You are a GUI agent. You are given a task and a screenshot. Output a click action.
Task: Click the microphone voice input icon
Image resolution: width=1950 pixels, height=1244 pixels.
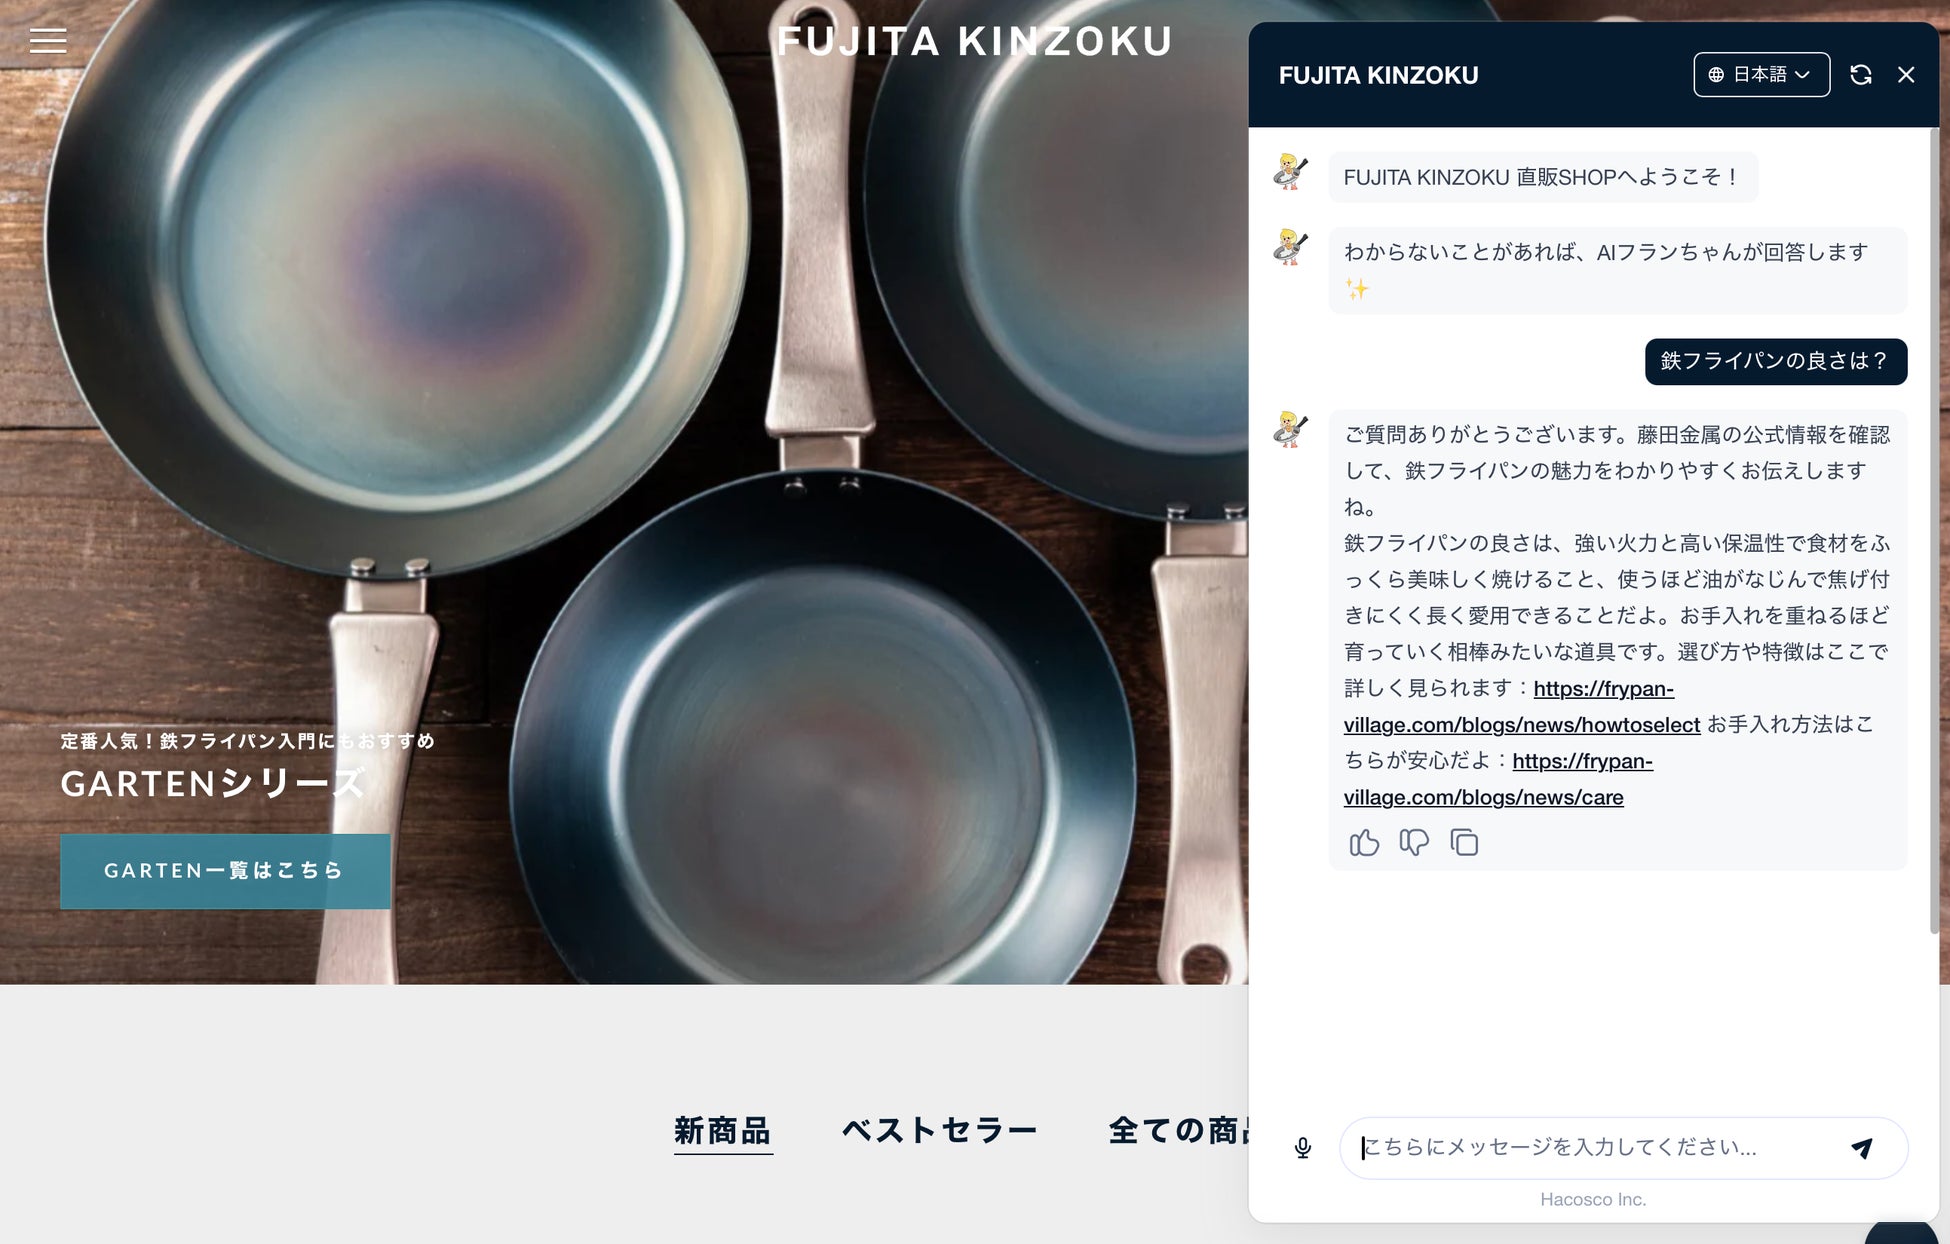click(1302, 1147)
